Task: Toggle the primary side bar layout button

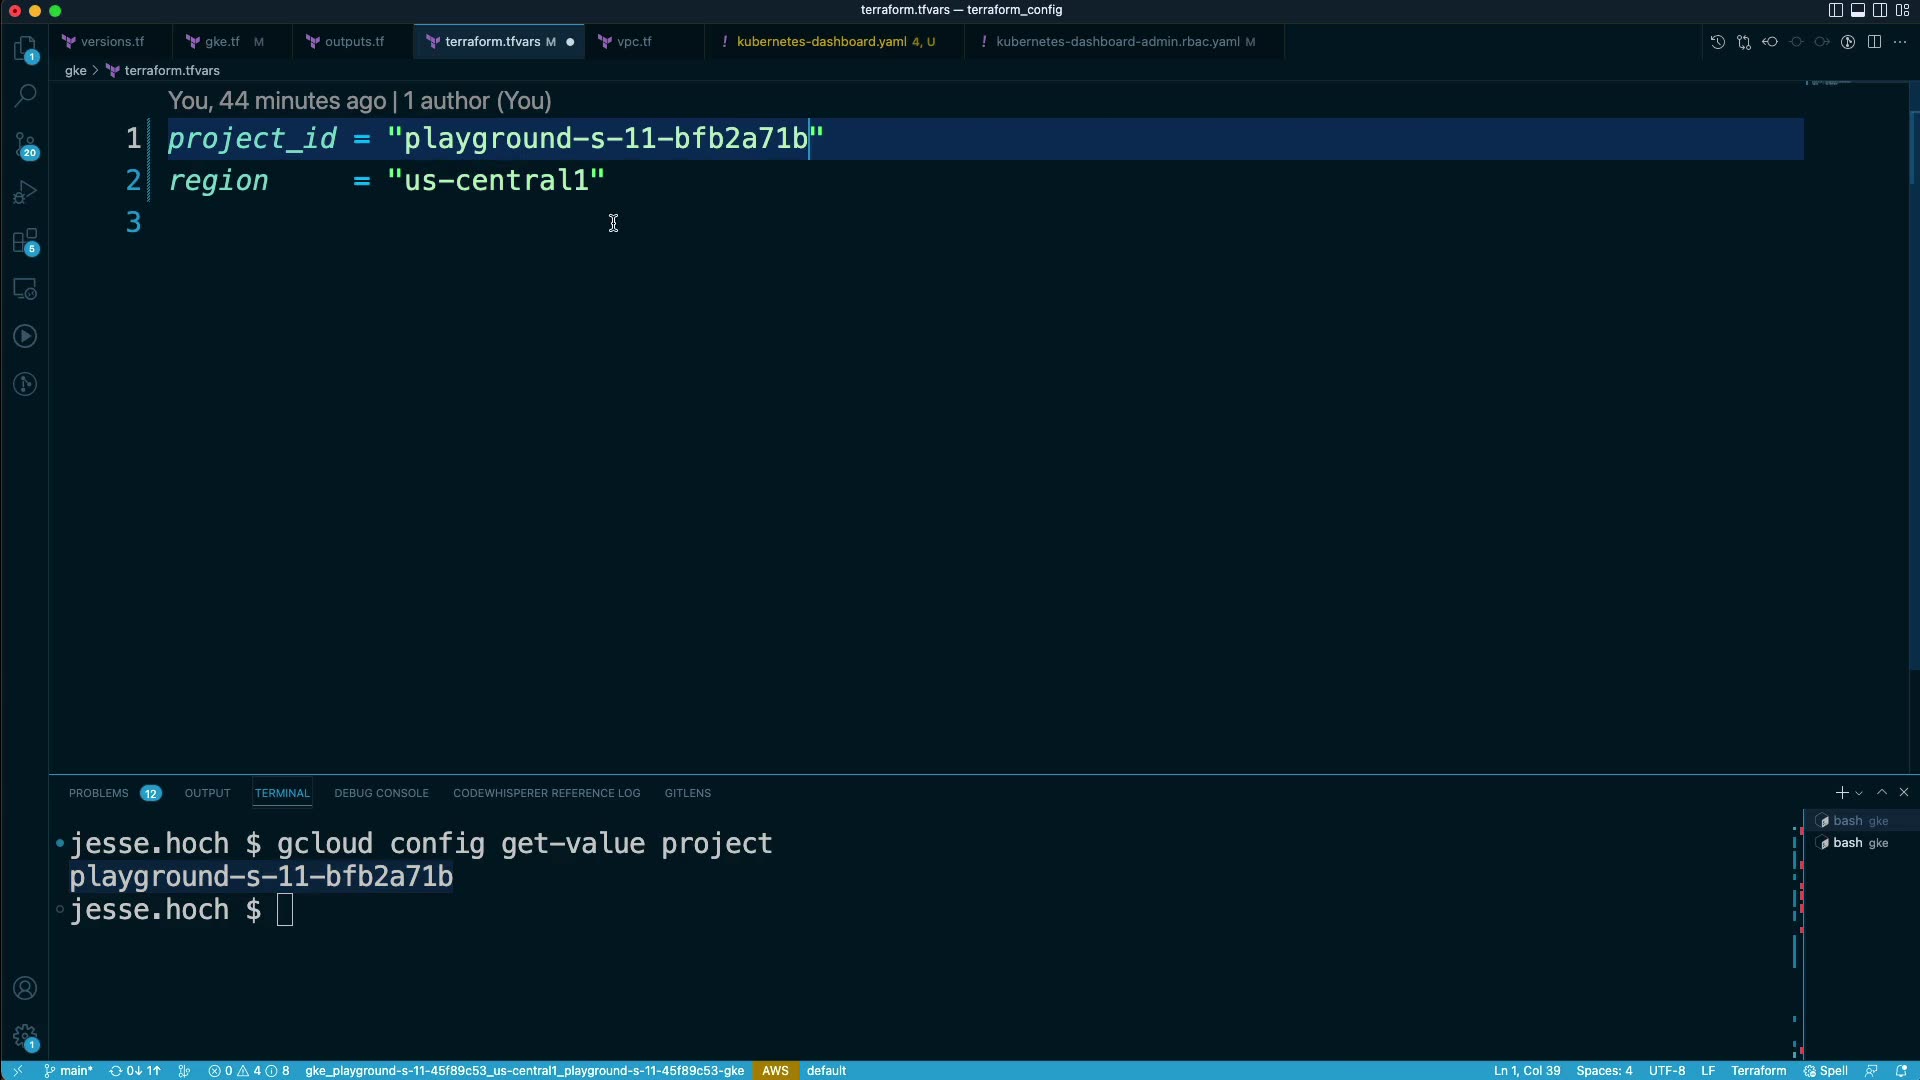Action: (x=1836, y=10)
